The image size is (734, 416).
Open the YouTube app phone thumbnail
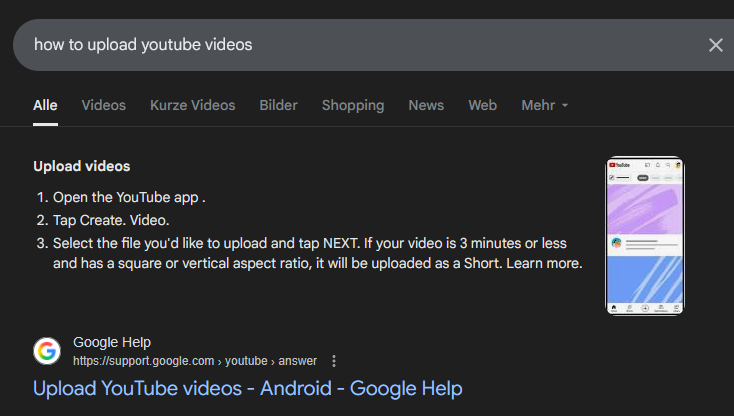click(645, 236)
